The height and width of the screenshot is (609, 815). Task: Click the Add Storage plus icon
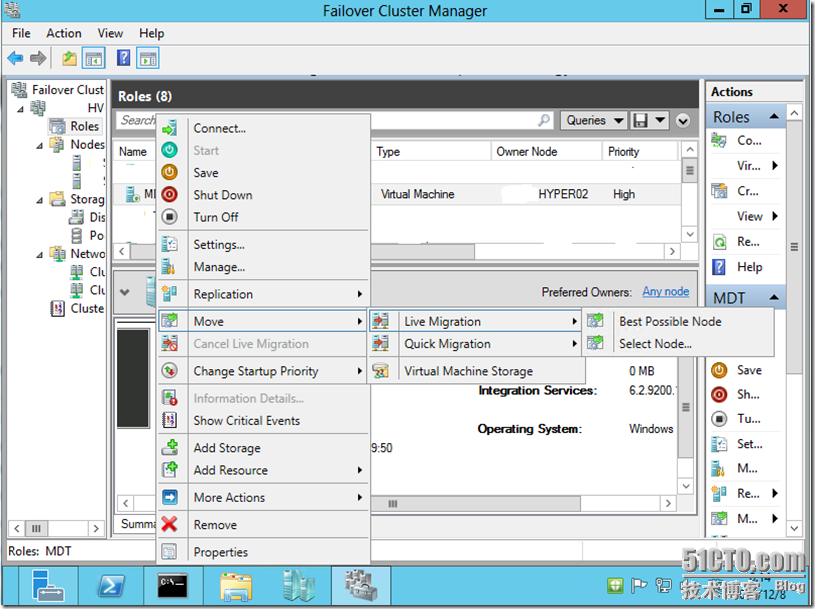(169, 447)
